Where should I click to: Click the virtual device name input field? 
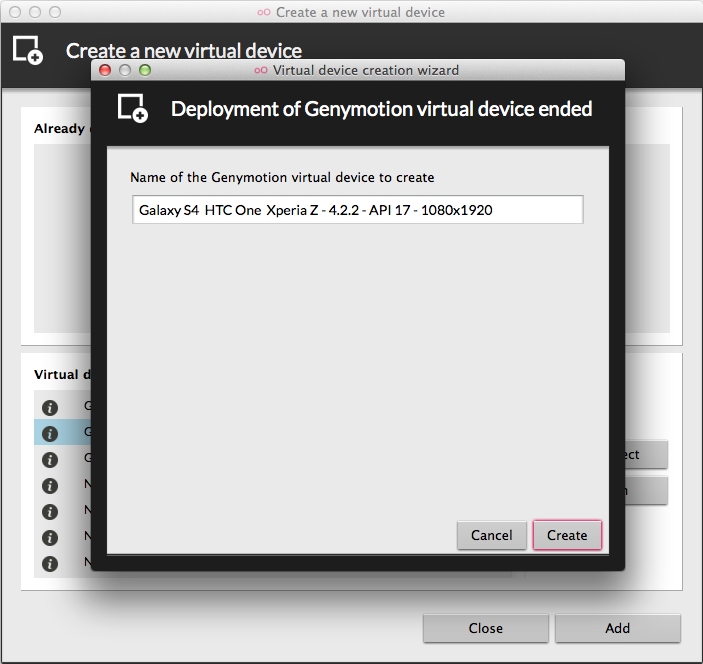point(357,209)
